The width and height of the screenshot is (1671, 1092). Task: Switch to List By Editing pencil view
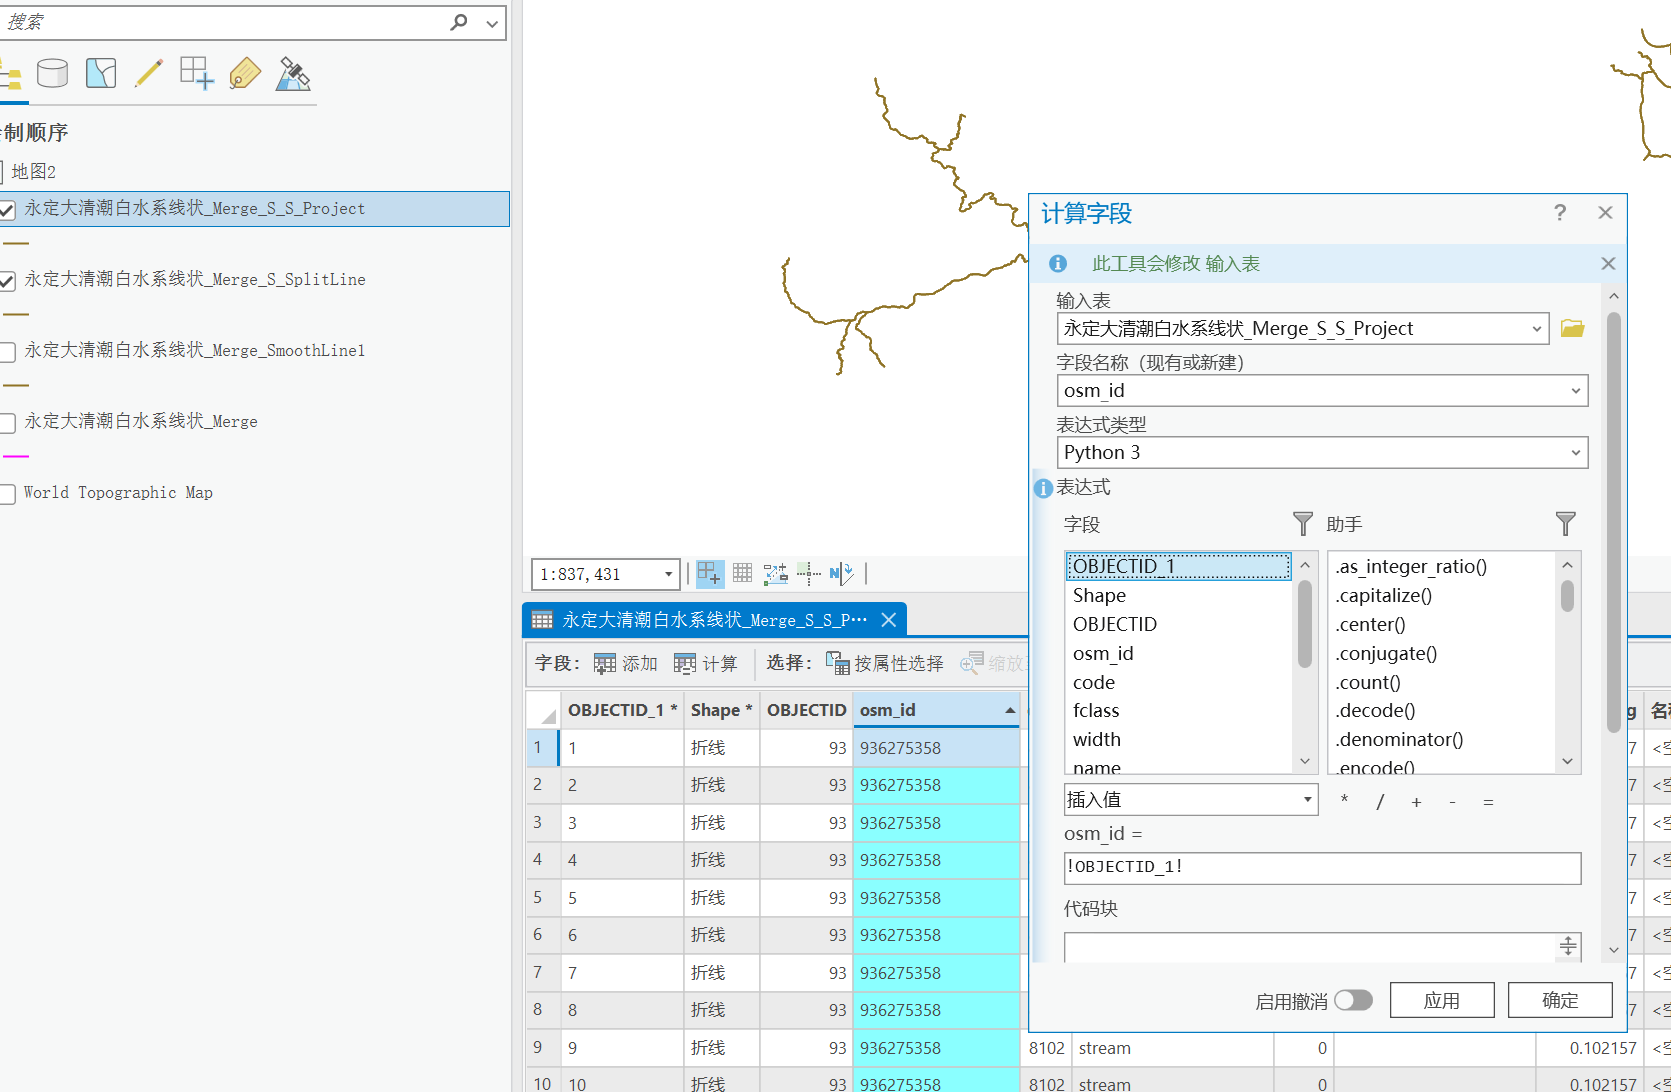tap(149, 73)
